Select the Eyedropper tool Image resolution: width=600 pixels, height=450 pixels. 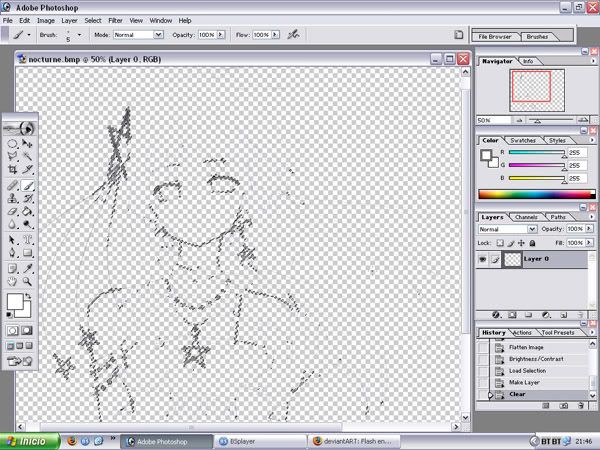[x=27, y=269]
